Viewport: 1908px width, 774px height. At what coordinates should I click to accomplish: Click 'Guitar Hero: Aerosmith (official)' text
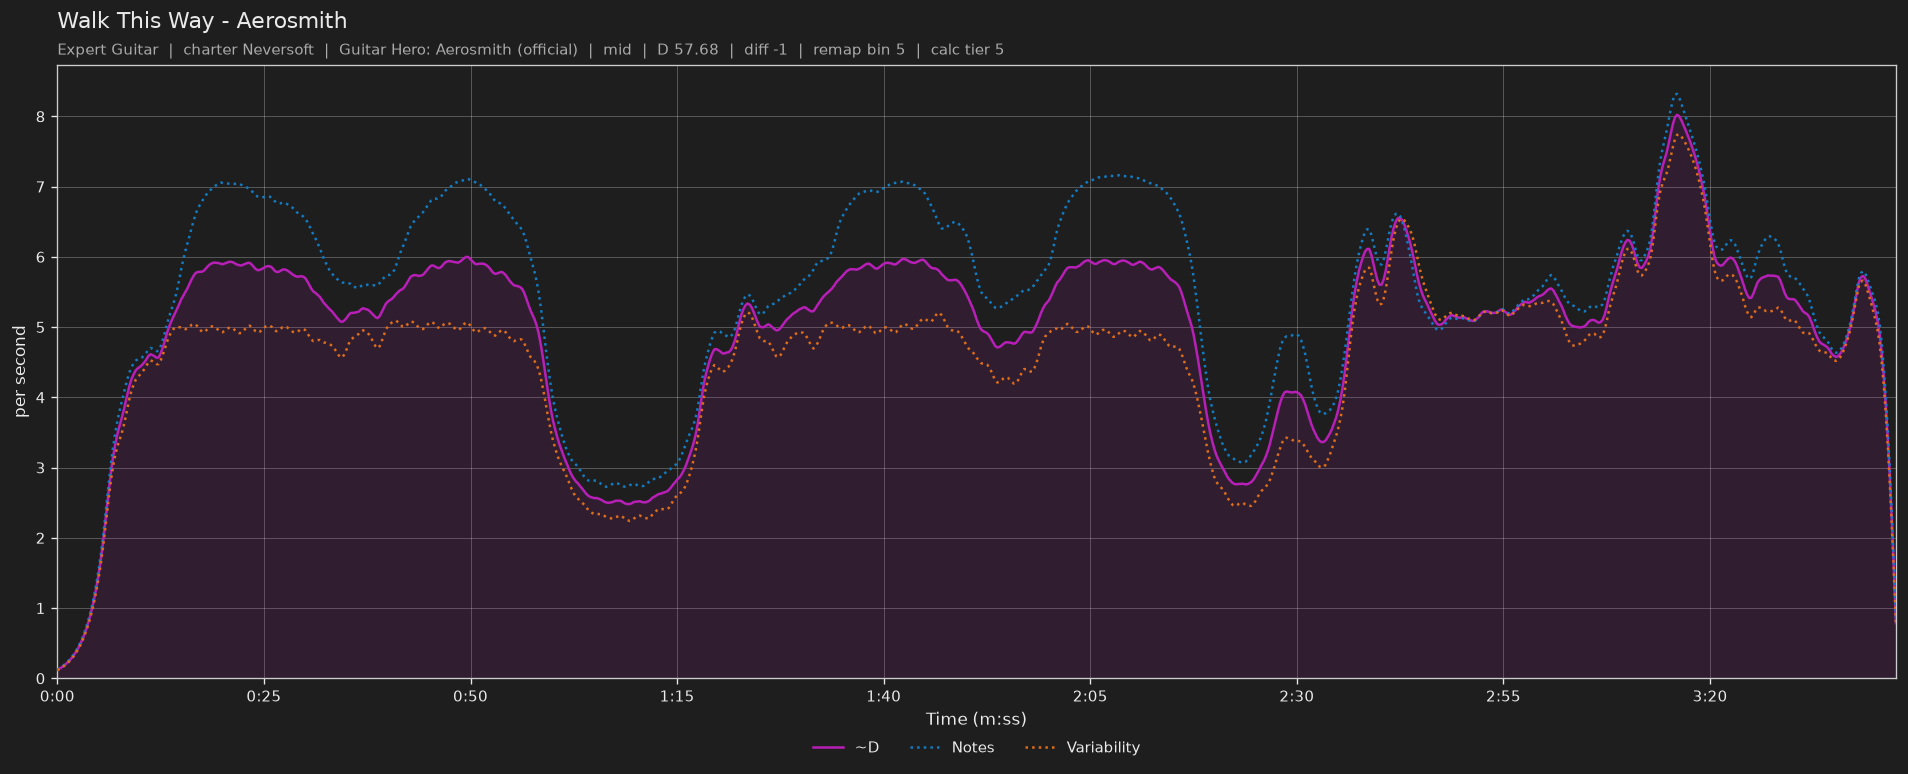tap(458, 50)
